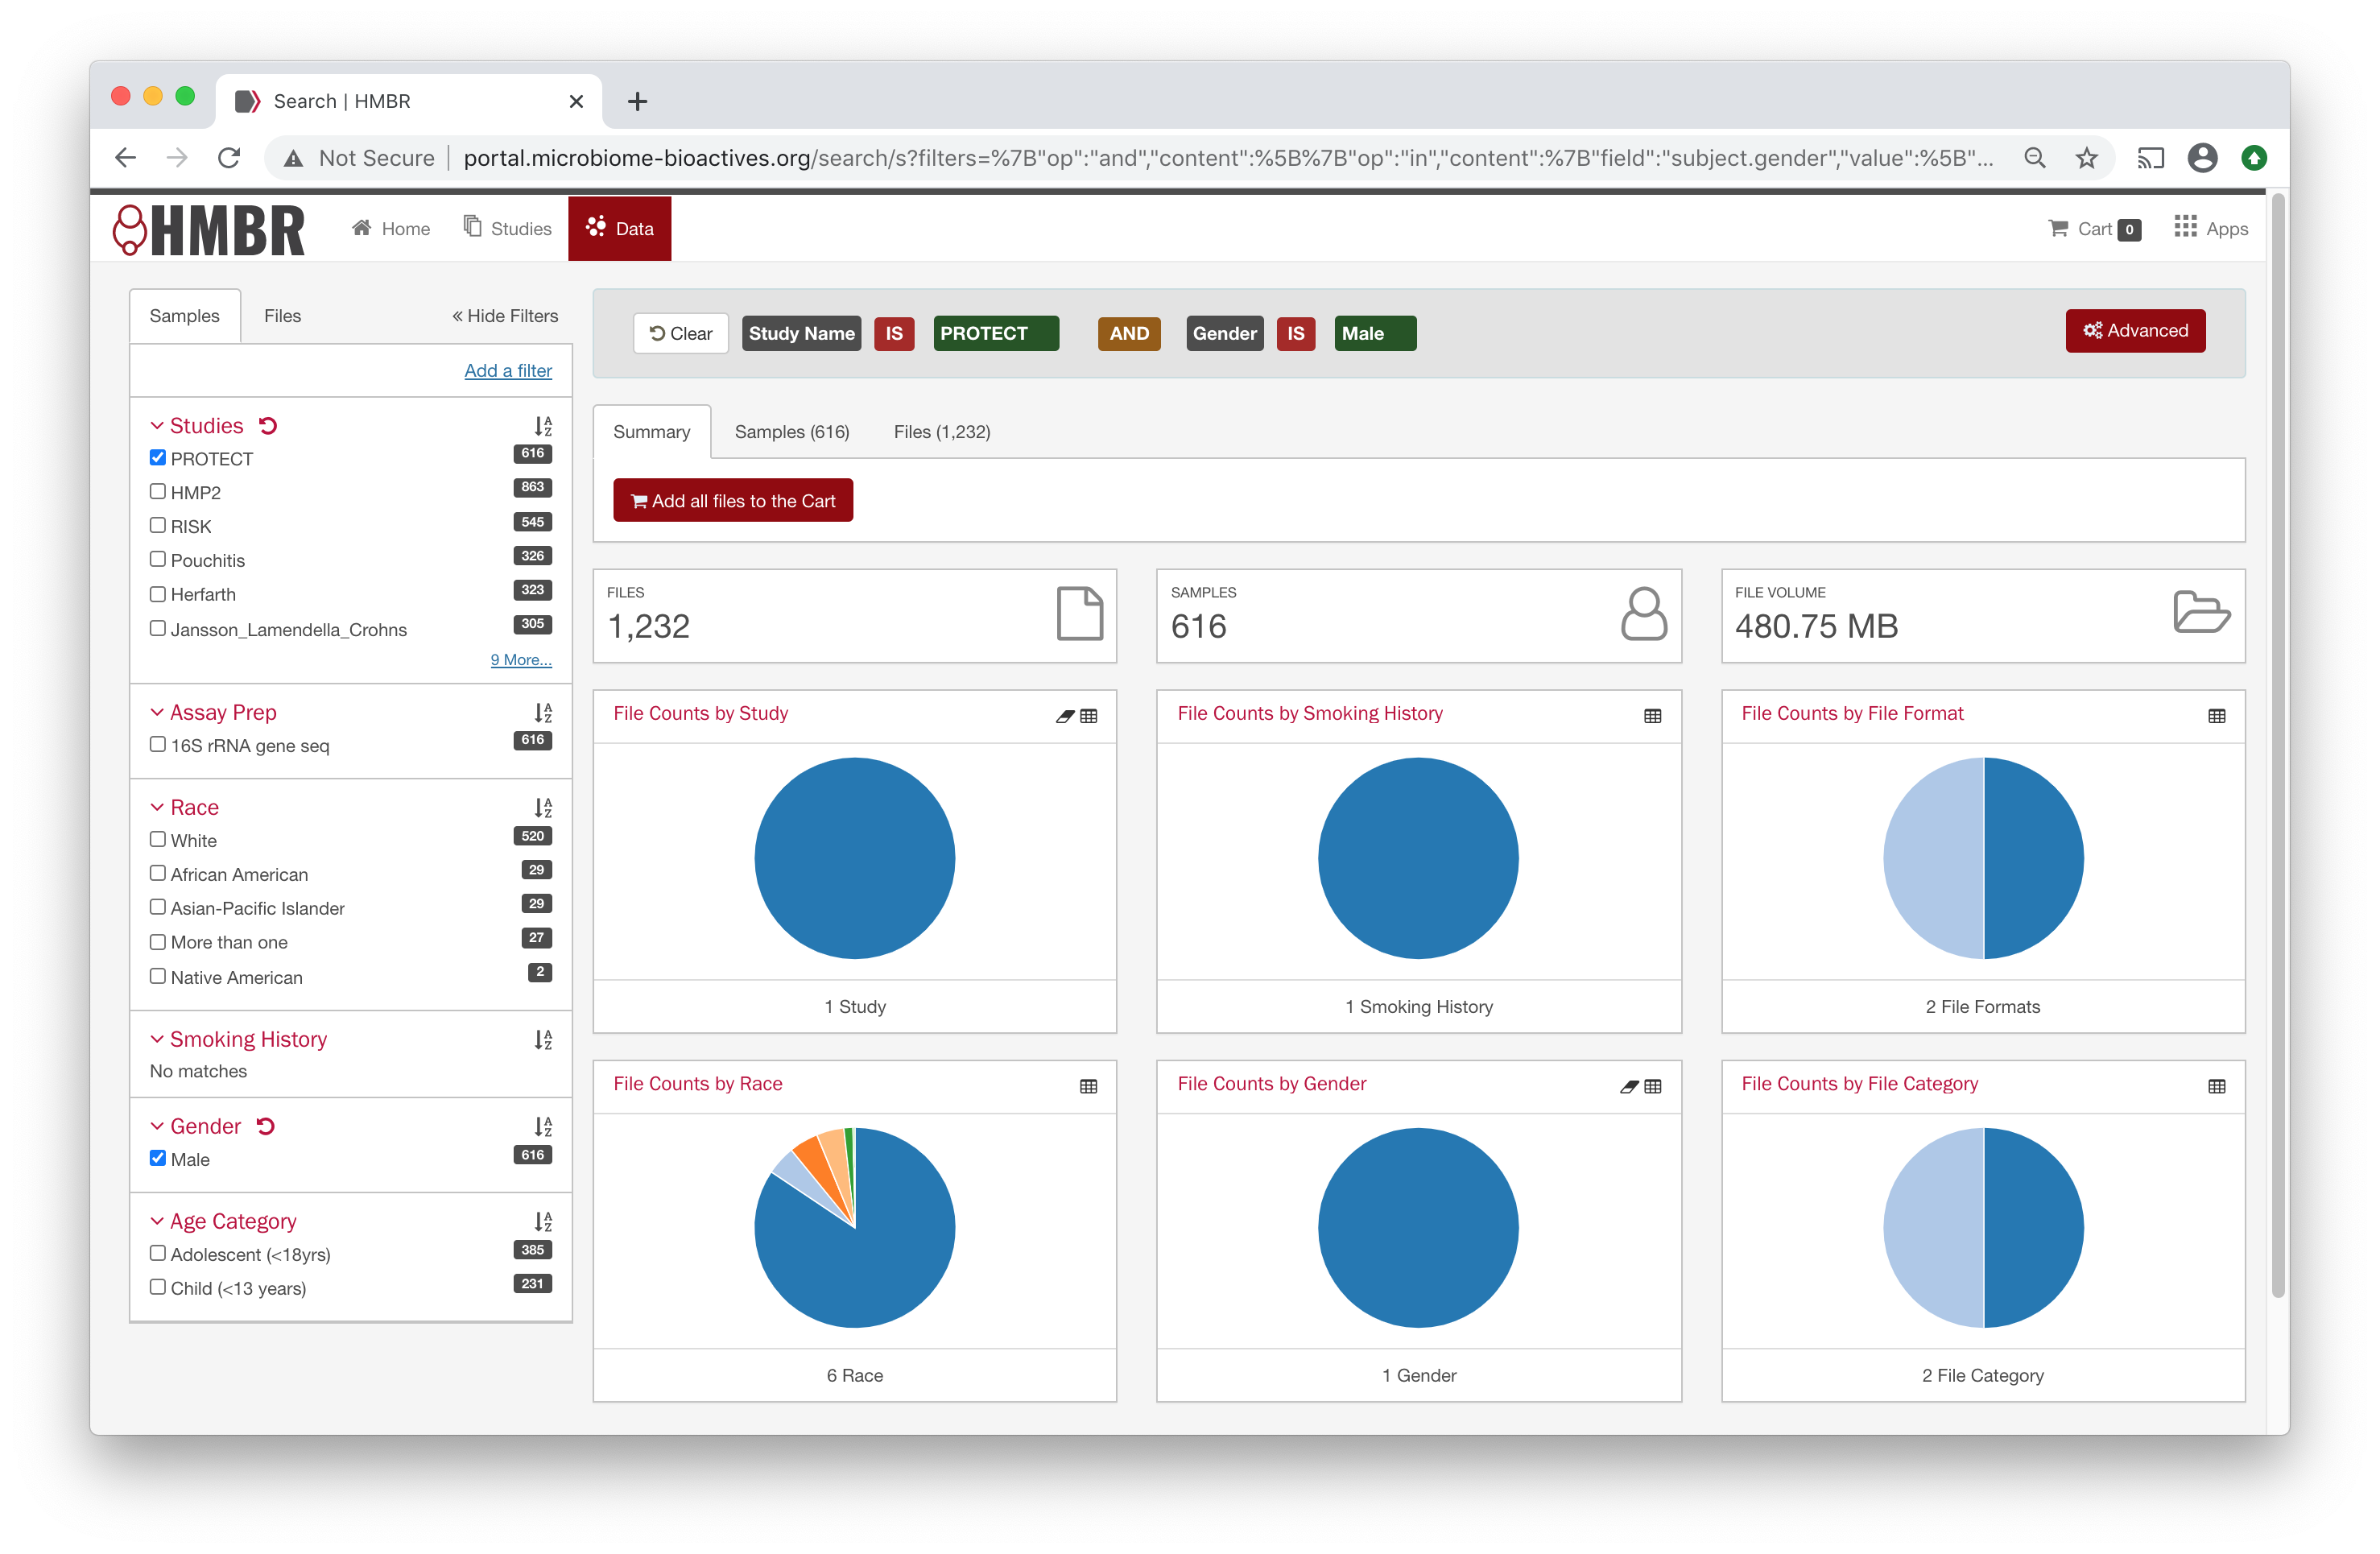Show table view for File Counts by Smoking History
2380x1554 pixels.
click(x=1651, y=716)
